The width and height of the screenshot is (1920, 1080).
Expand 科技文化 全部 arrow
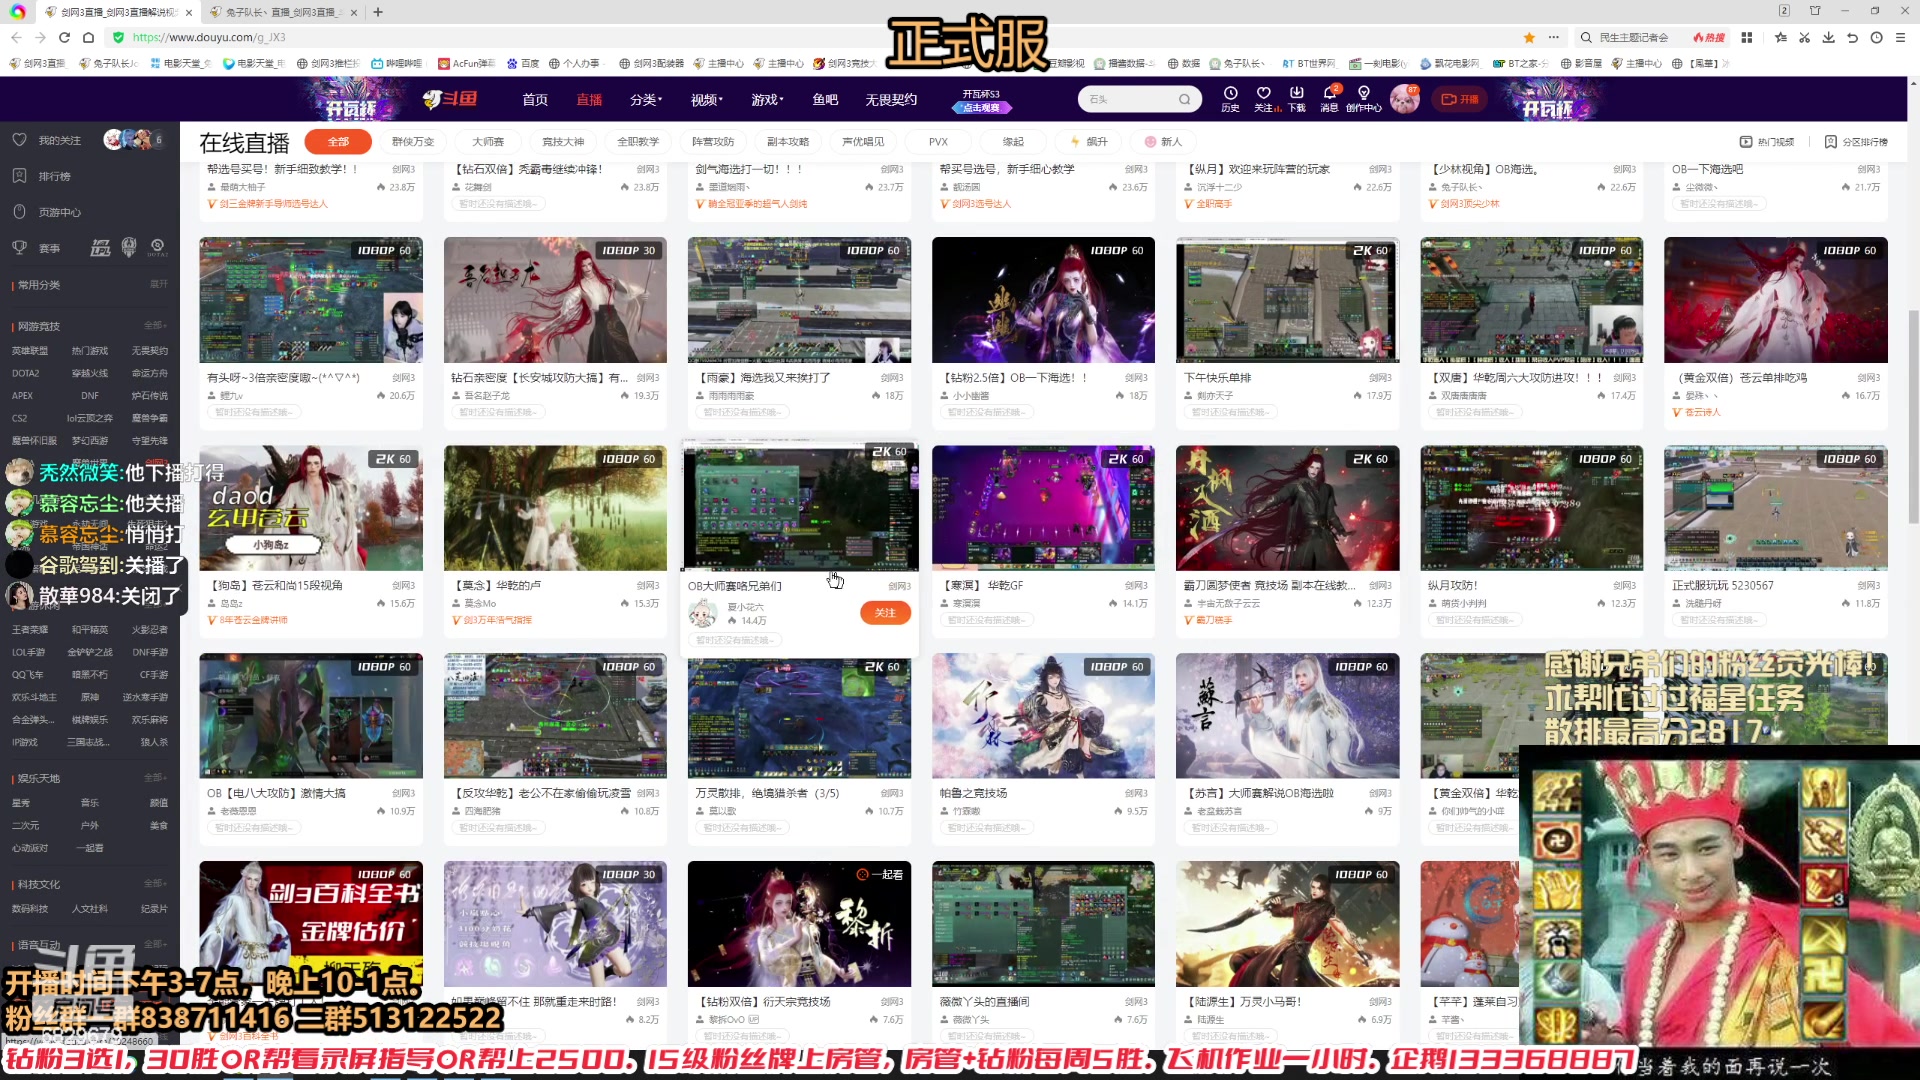(x=154, y=884)
